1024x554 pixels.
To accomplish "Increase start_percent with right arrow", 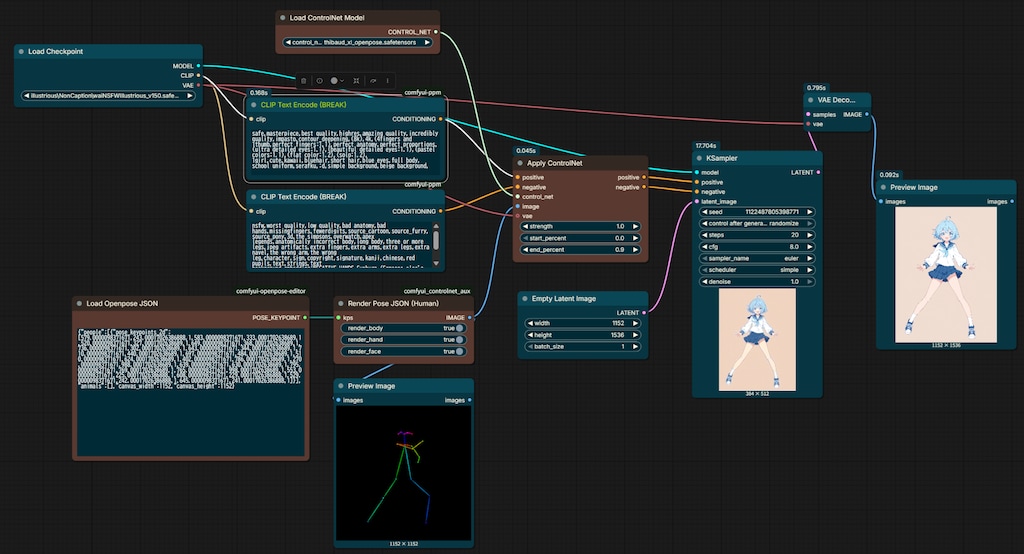I will click(635, 238).
